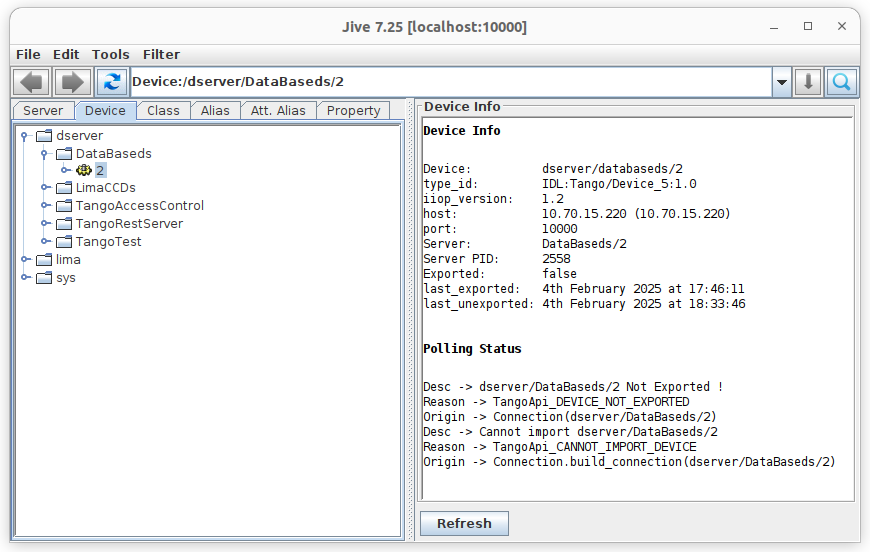Select the TangoAccessControl label

tap(140, 206)
